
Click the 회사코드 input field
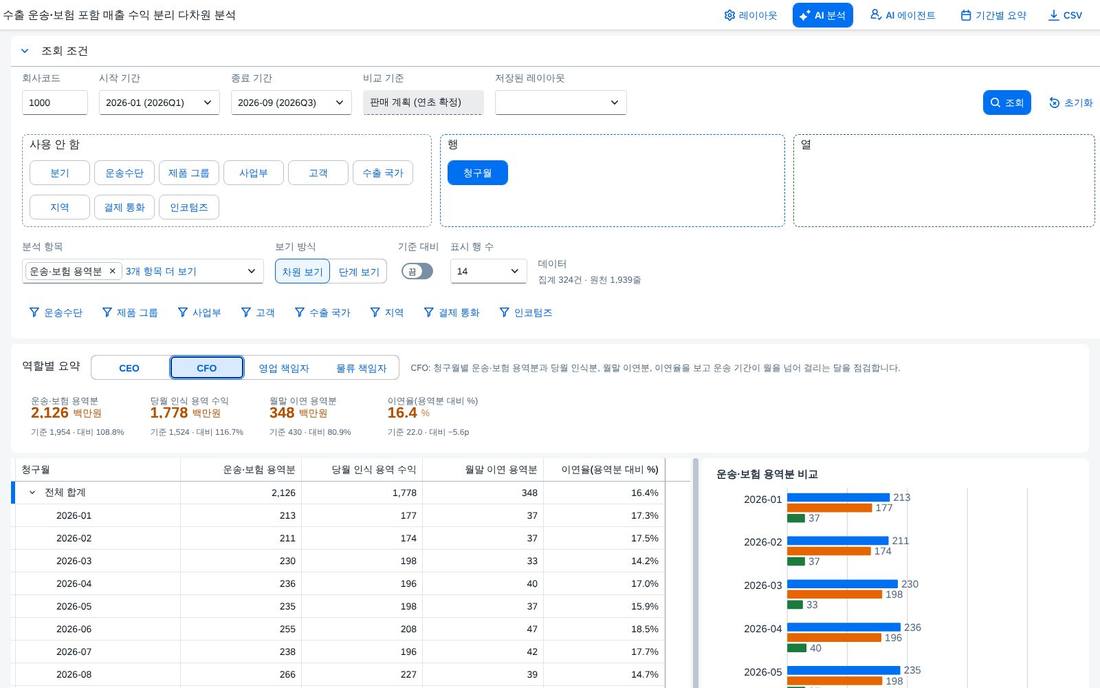pyautogui.click(x=55, y=102)
